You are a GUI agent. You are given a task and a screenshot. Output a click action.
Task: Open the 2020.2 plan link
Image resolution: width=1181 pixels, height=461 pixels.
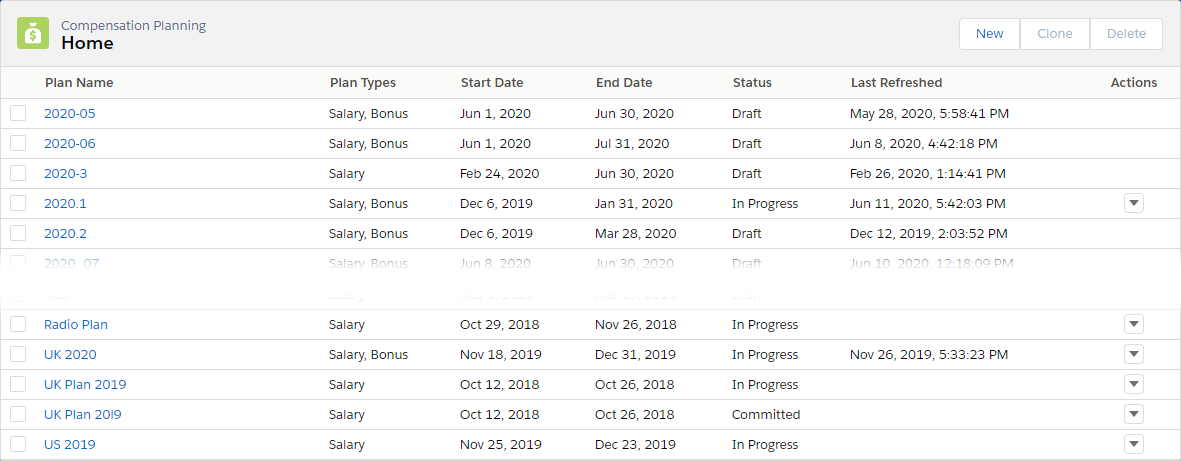66,234
